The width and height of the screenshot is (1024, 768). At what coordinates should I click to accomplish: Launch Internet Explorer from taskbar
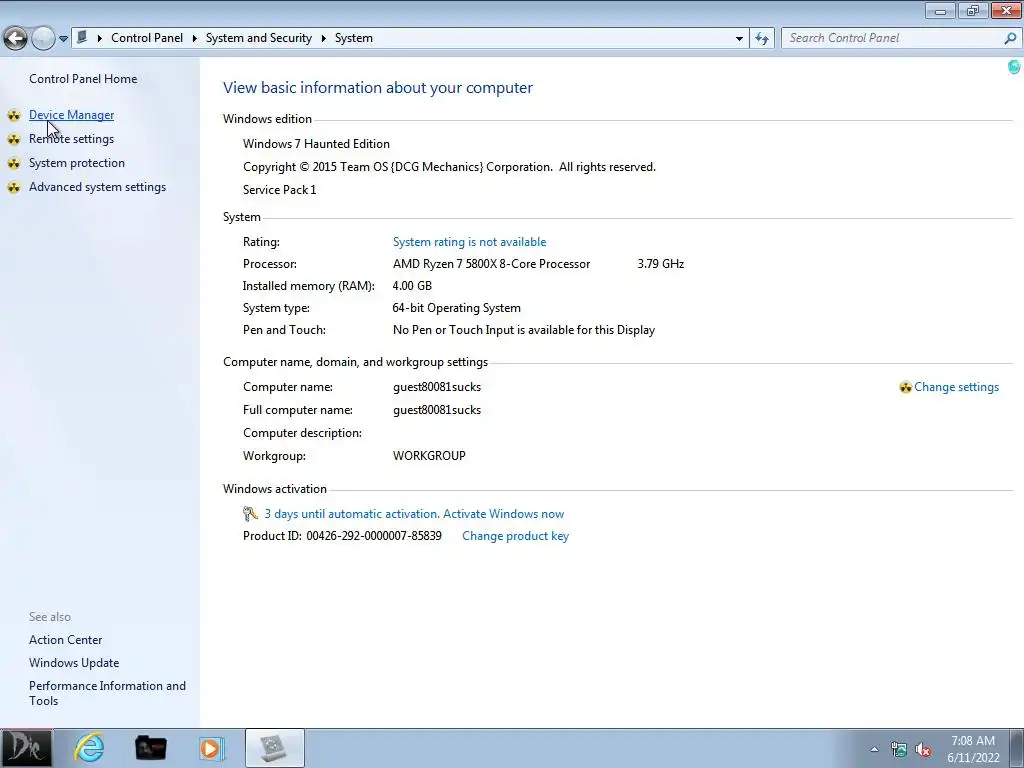tap(89, 748)
